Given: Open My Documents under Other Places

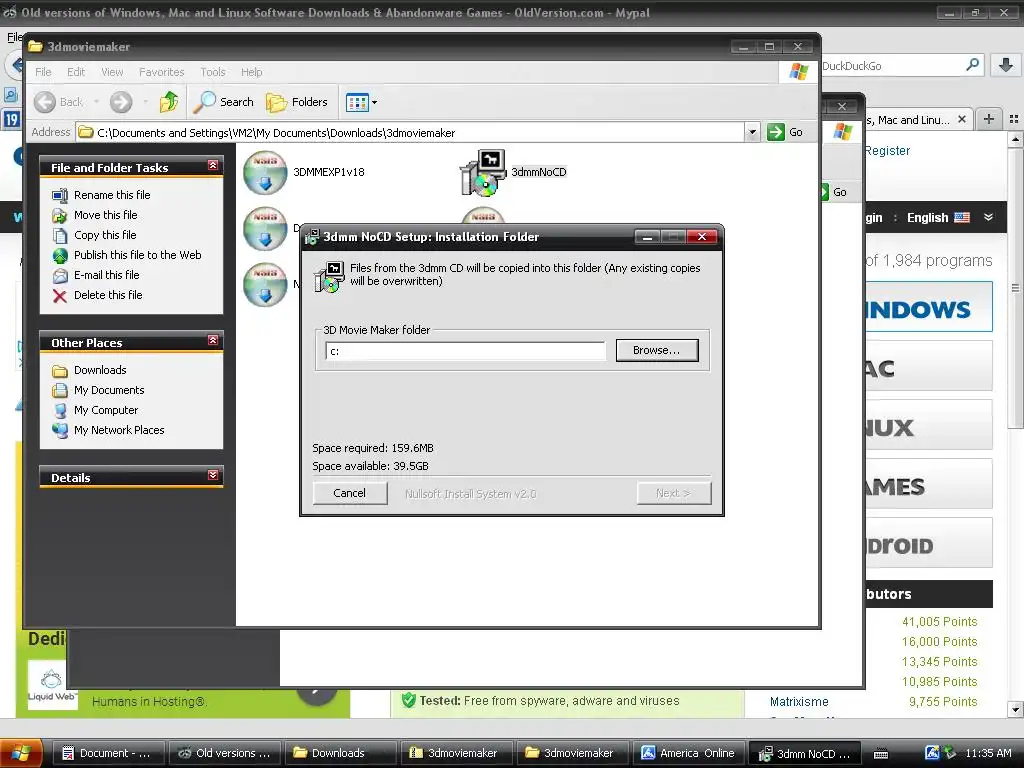Looking at the screenshot, I should tap(109, 390).
